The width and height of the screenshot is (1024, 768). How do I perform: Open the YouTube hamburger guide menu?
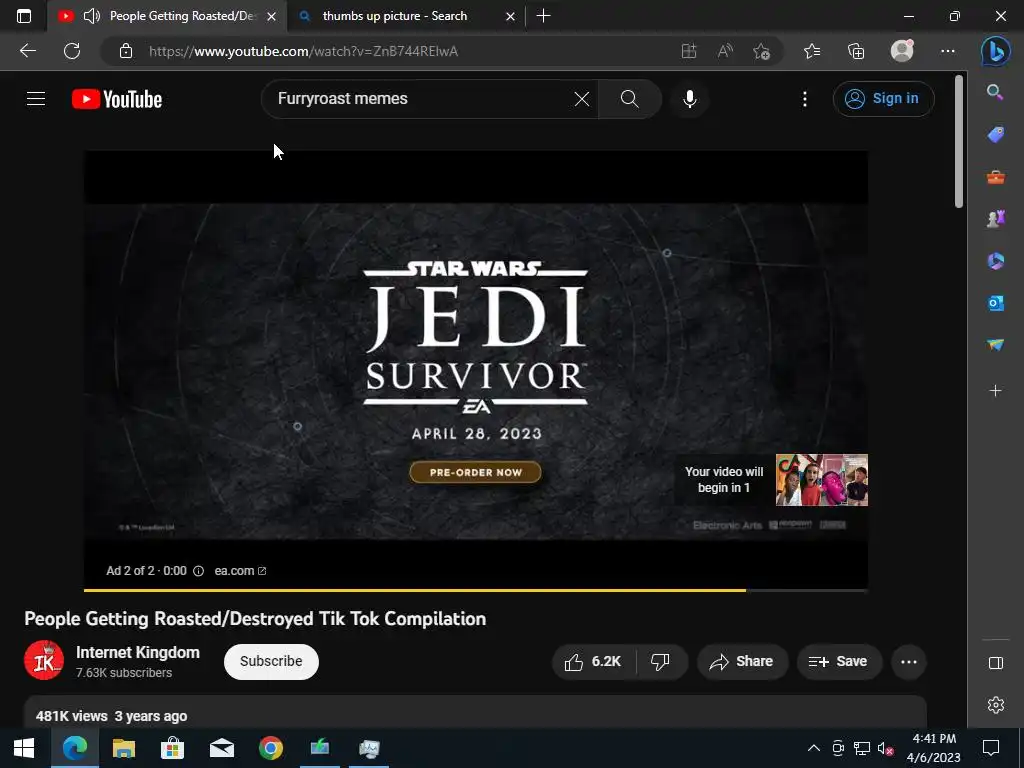point(36,99)
